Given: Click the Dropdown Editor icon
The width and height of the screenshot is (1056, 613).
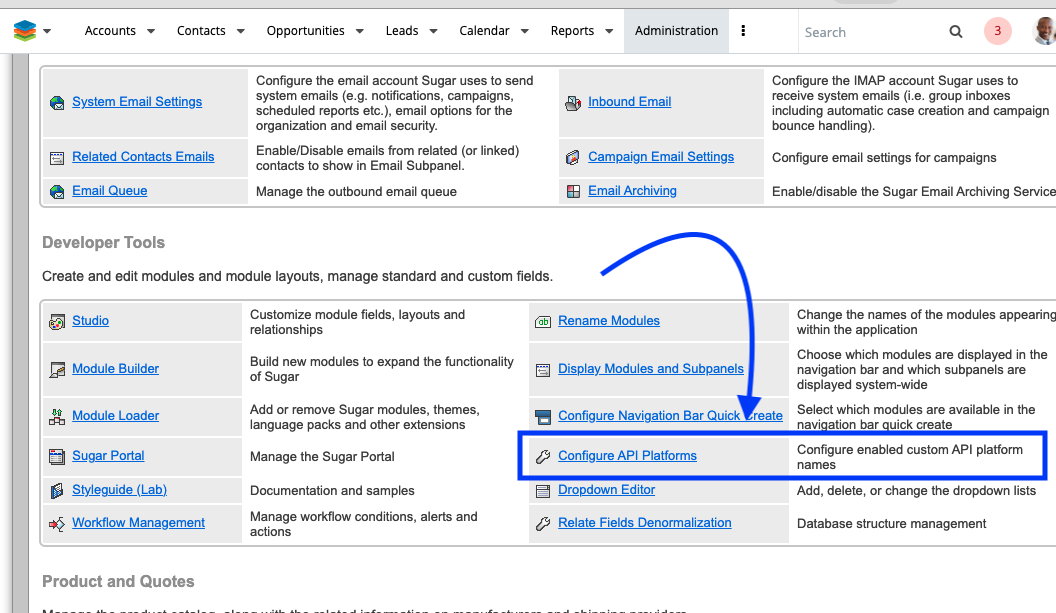Looking at the screenshot, I should (x=543, y=490).
